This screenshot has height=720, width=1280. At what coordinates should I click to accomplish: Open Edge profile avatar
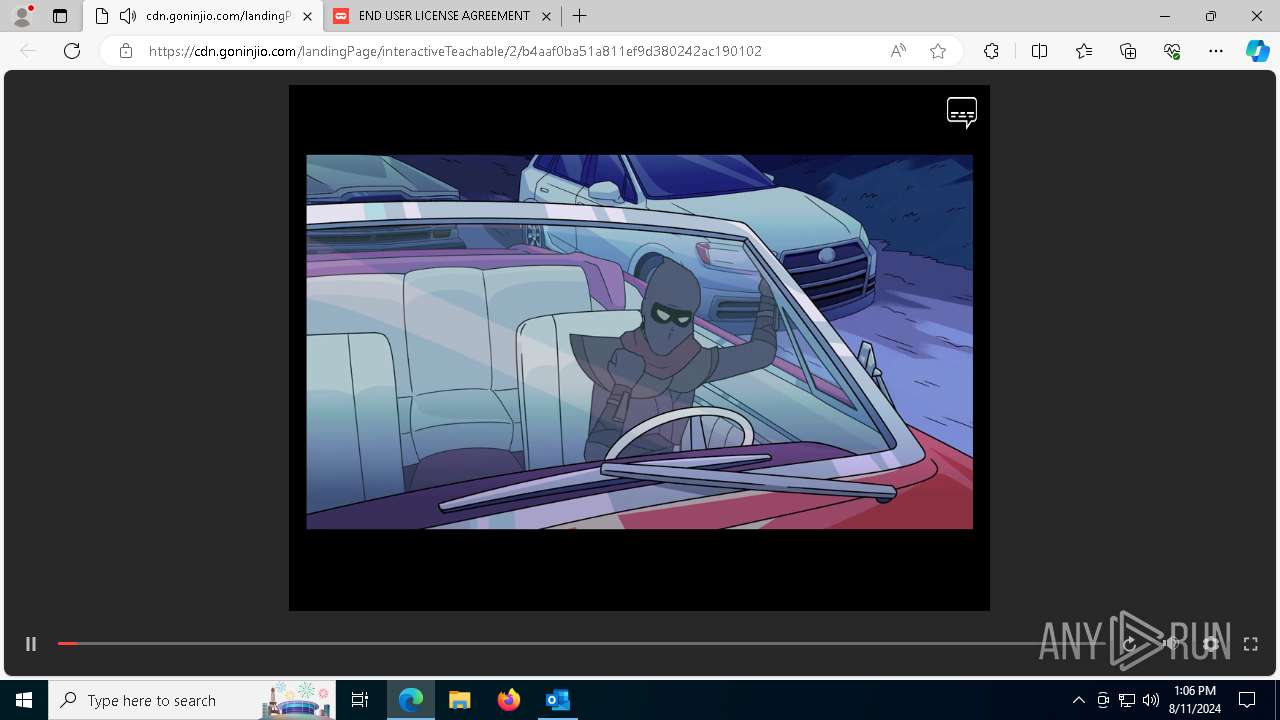(x=22, y=16)
